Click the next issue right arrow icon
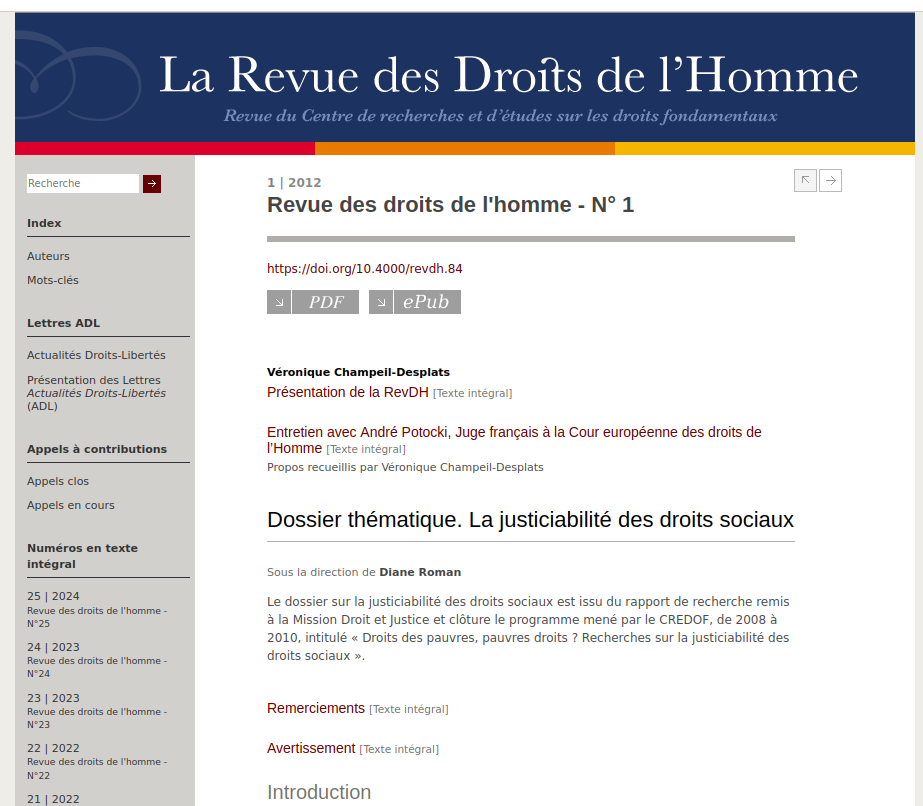Viewport: 923px width, 806px height. tap(831, 180)
